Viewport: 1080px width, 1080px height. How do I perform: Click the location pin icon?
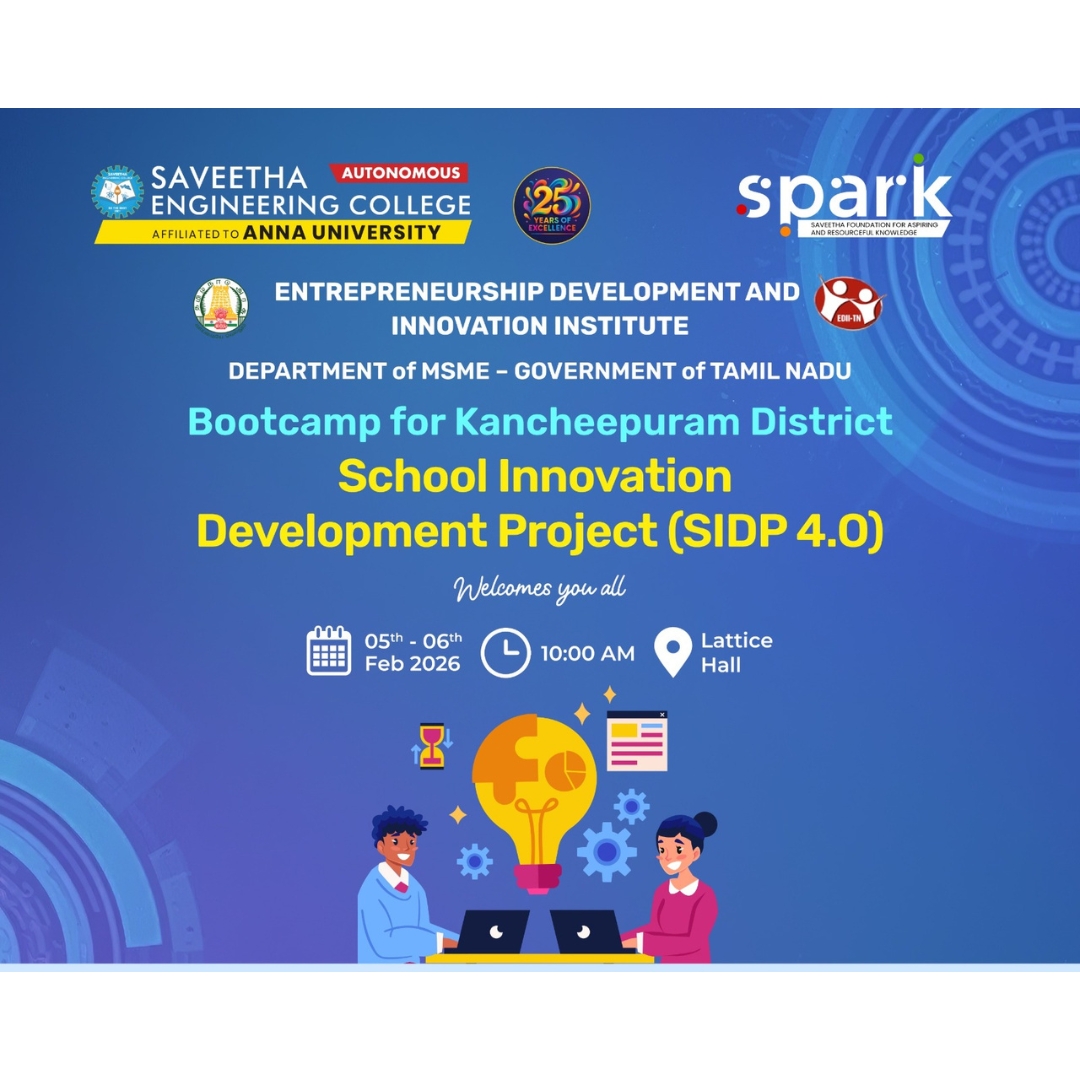click(x=672, y=652)
